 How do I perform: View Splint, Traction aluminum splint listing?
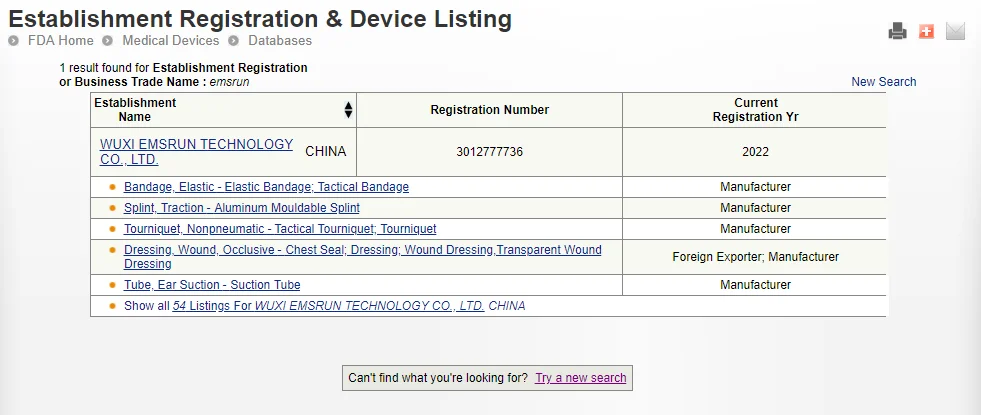[x=241, y=208]
